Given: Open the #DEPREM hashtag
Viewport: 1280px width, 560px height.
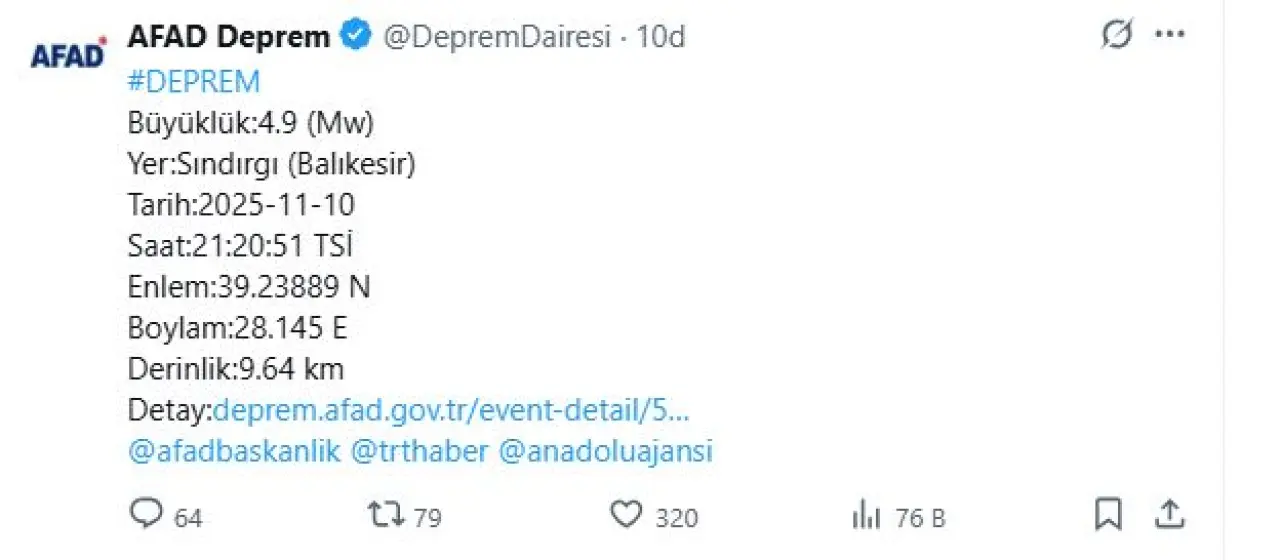Looking at the screenshot, I should [x=194, y=81].
